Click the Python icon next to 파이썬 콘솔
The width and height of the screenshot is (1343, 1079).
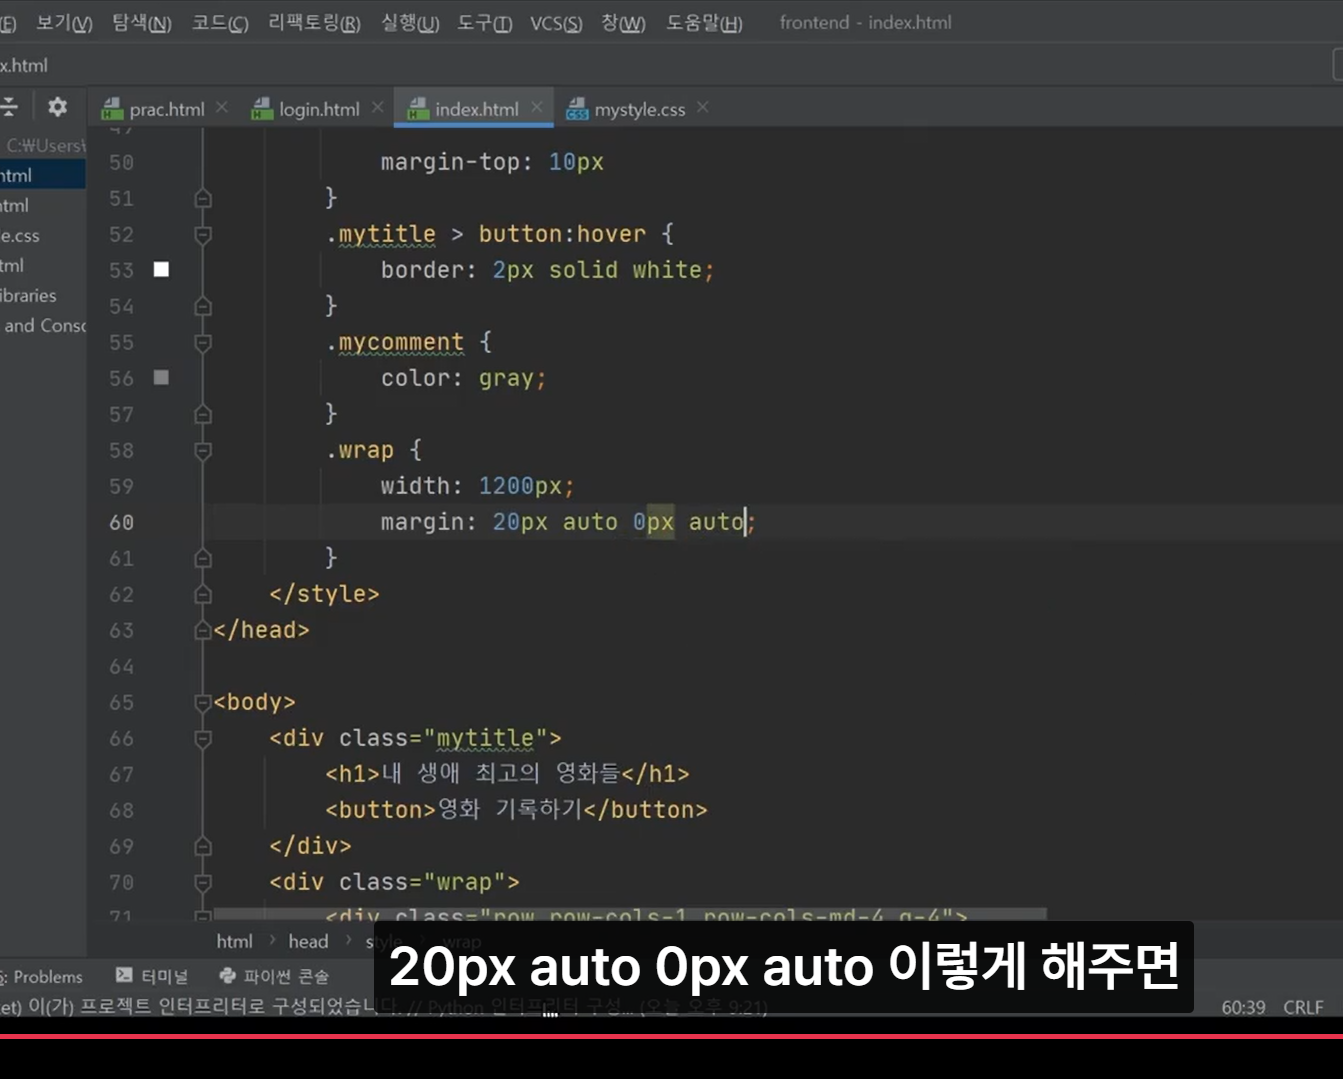point(228,975)
